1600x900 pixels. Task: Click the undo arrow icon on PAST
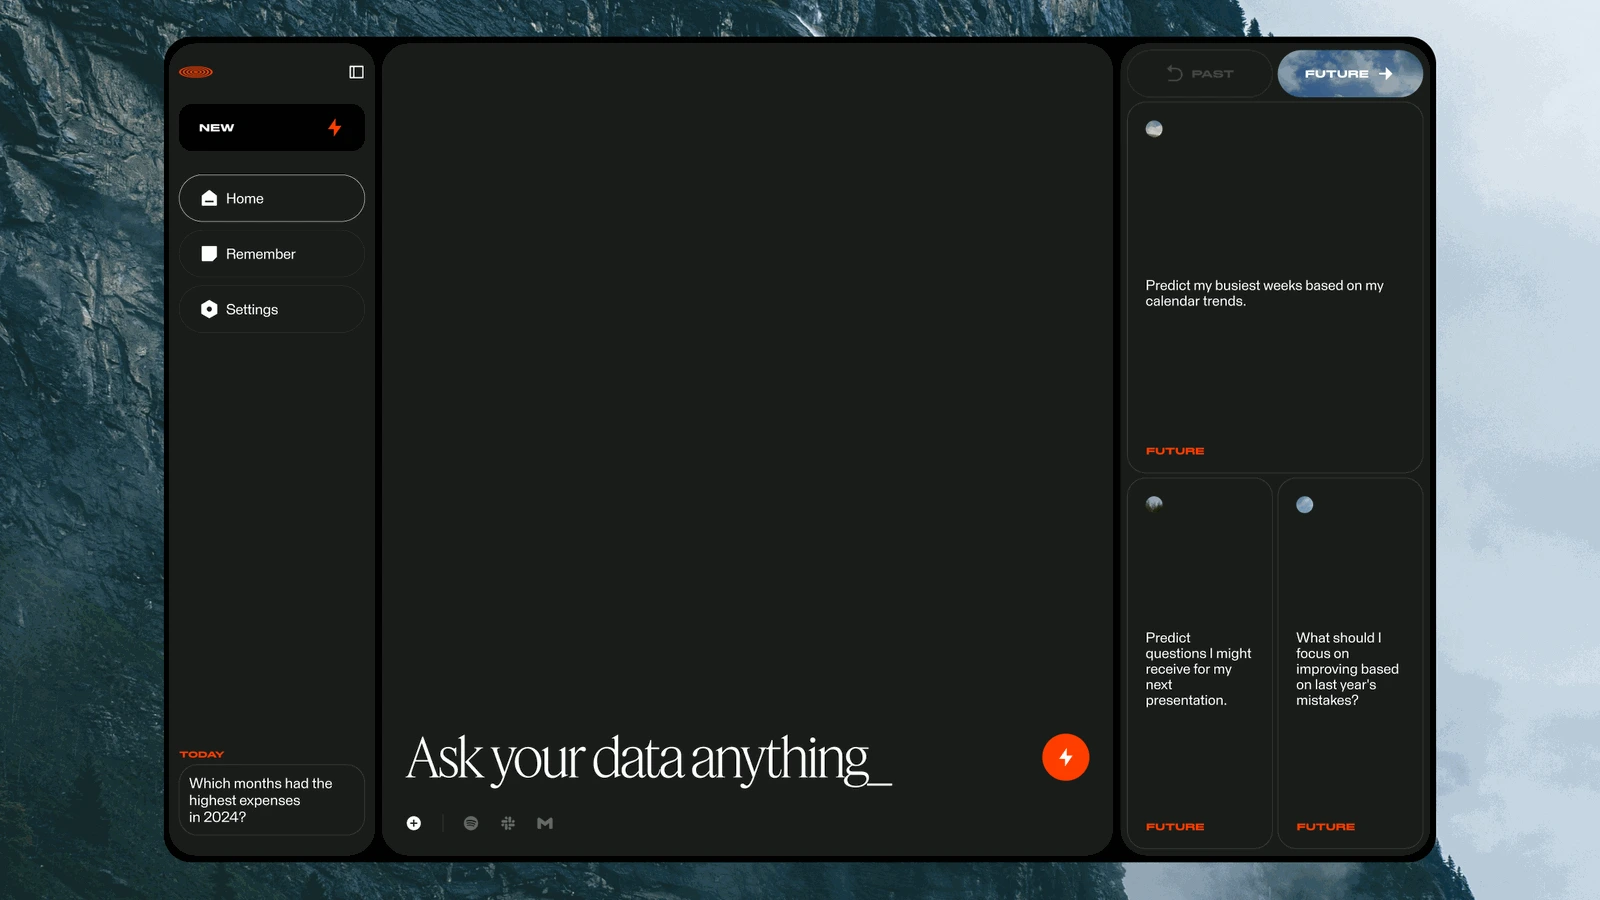pos(1175,74)
